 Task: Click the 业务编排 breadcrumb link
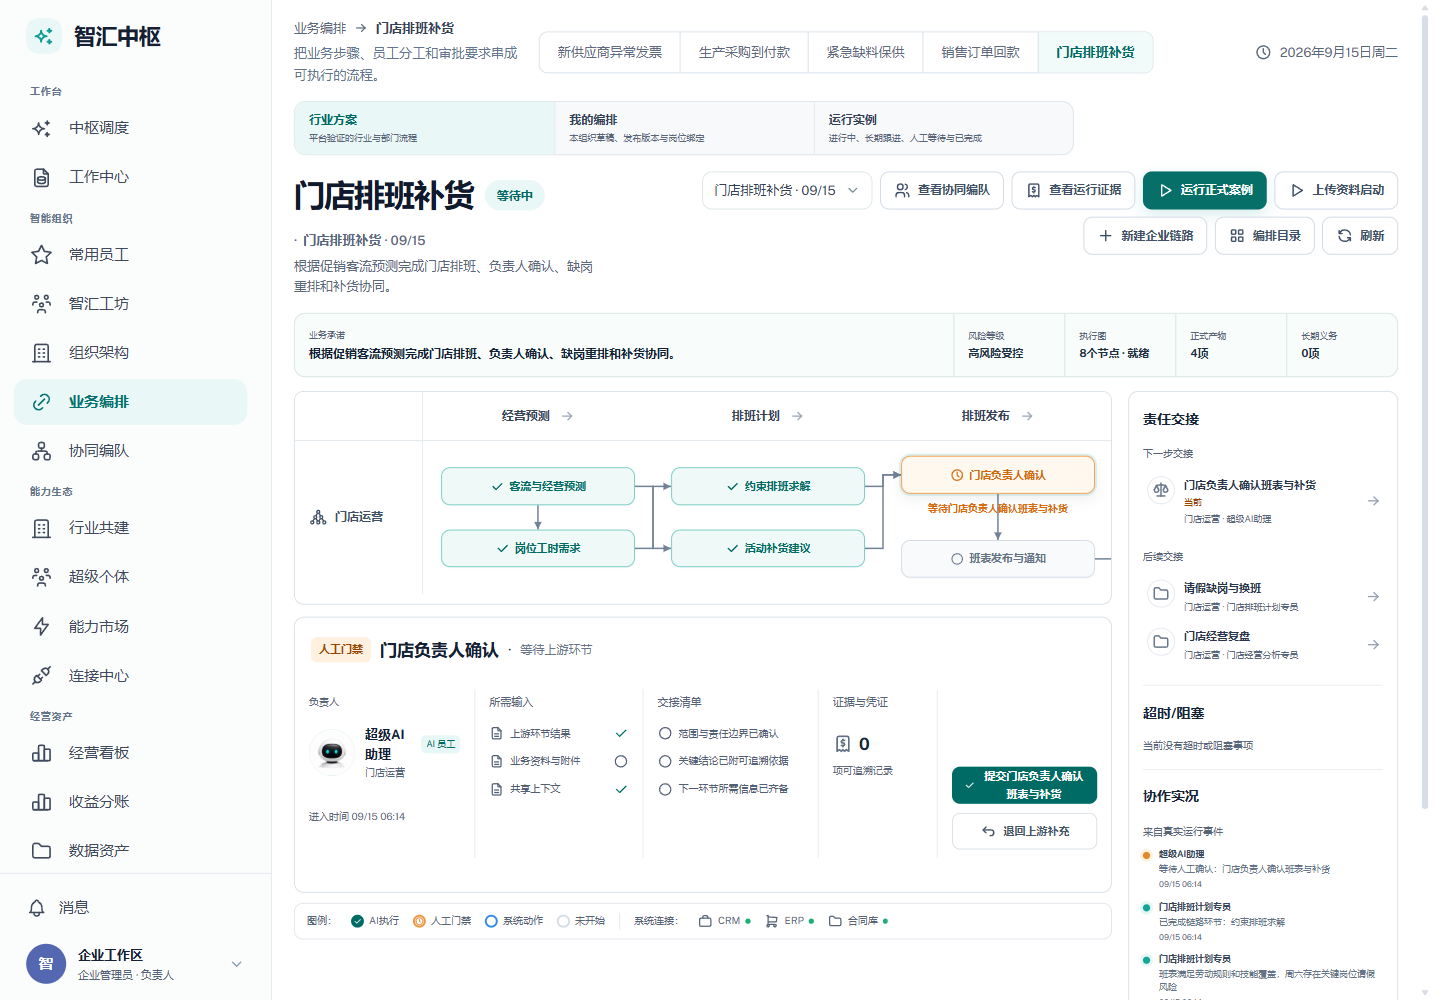click(x=320, y=28)
